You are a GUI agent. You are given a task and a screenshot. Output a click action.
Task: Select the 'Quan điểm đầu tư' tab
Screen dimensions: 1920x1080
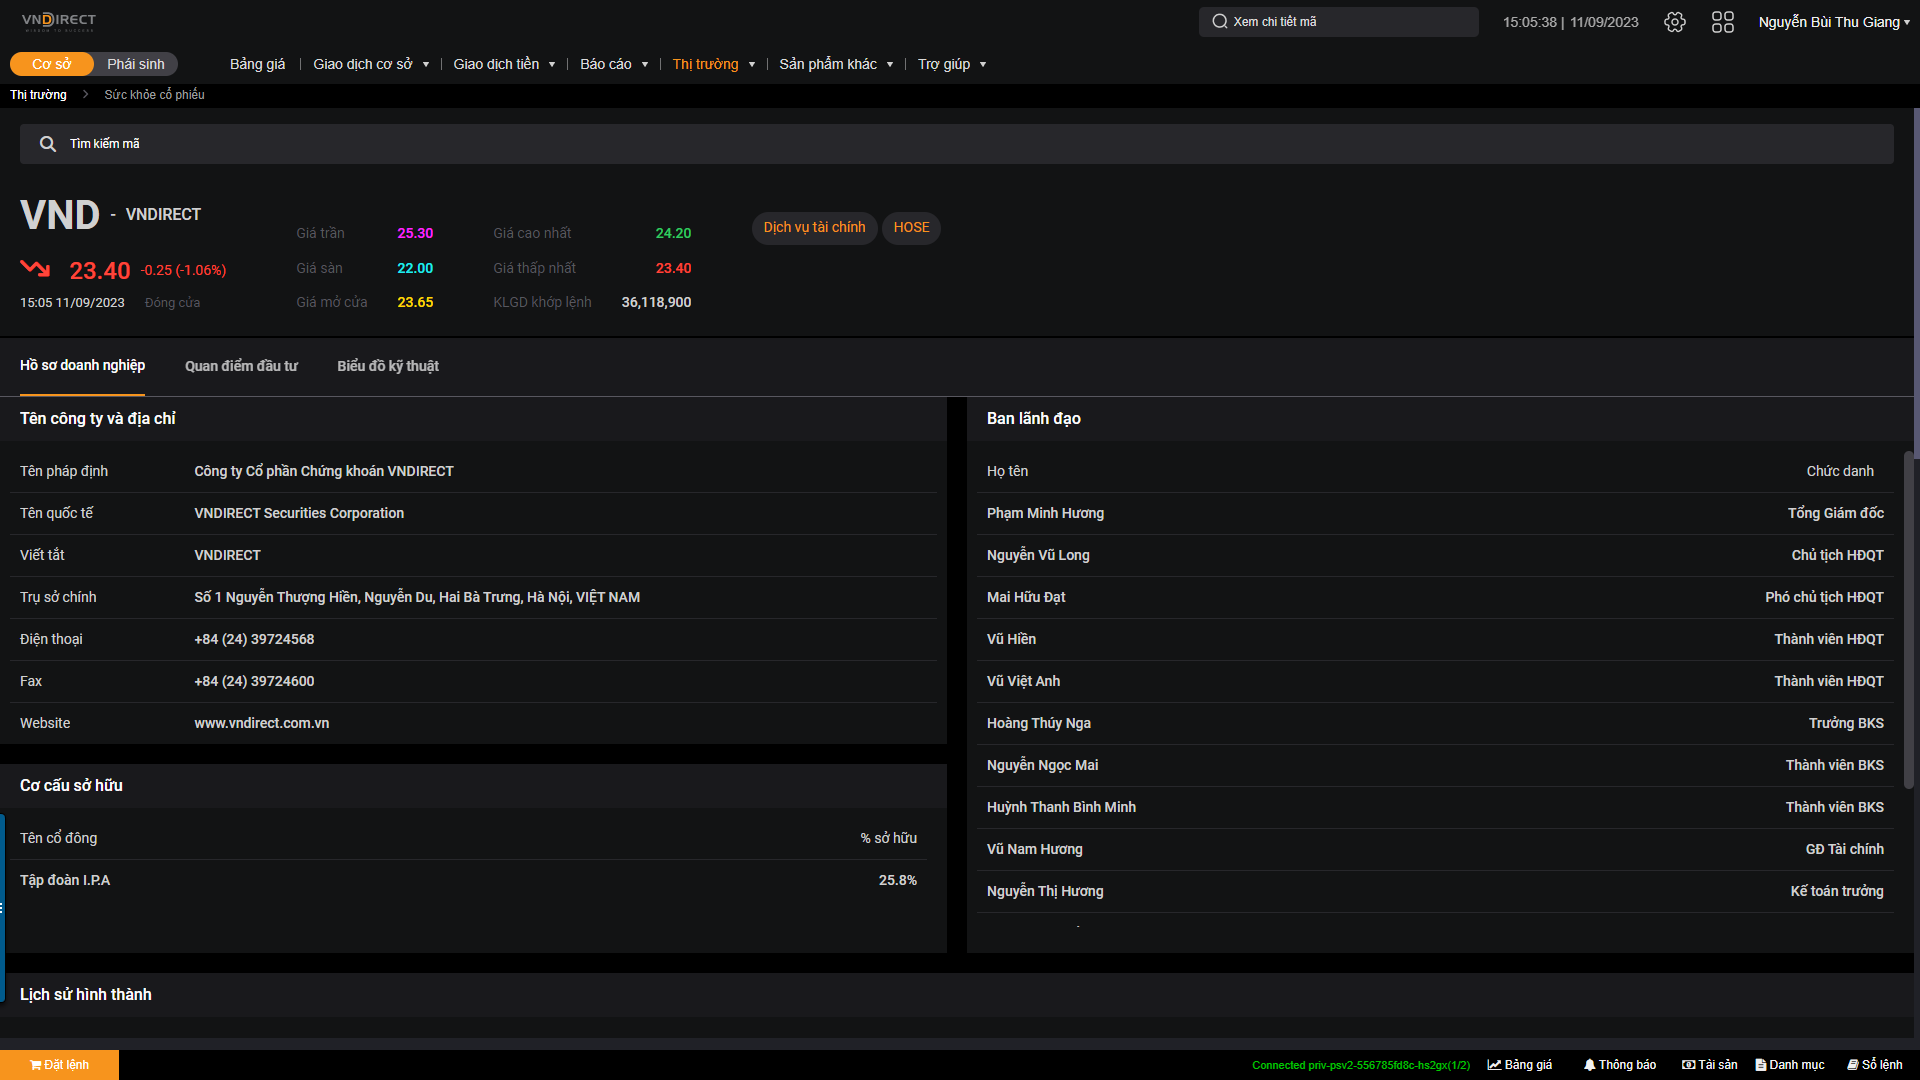pyautogui.click(x=241, y=366)
